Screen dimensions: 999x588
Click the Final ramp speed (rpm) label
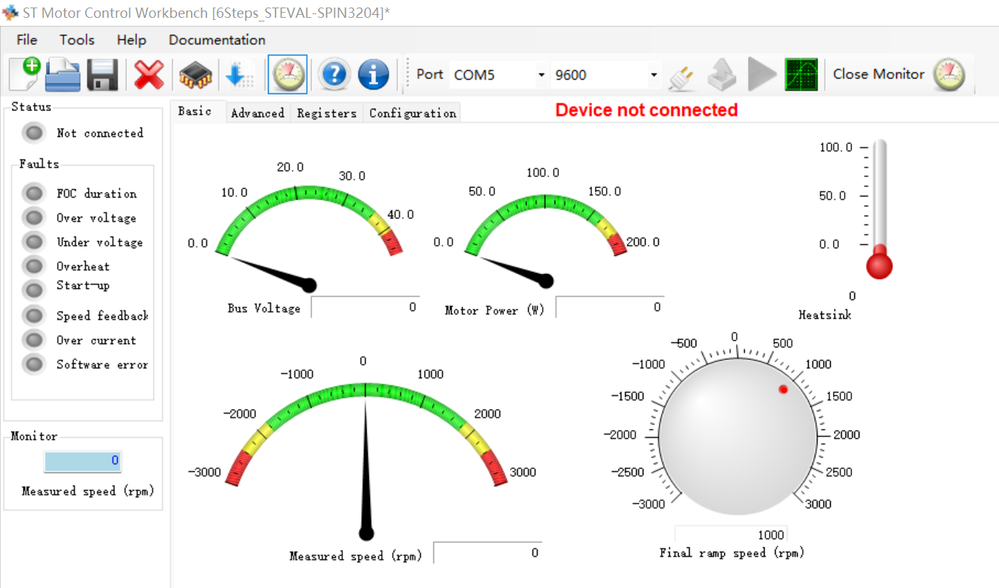pyautogui.click(x=731, y=553)
